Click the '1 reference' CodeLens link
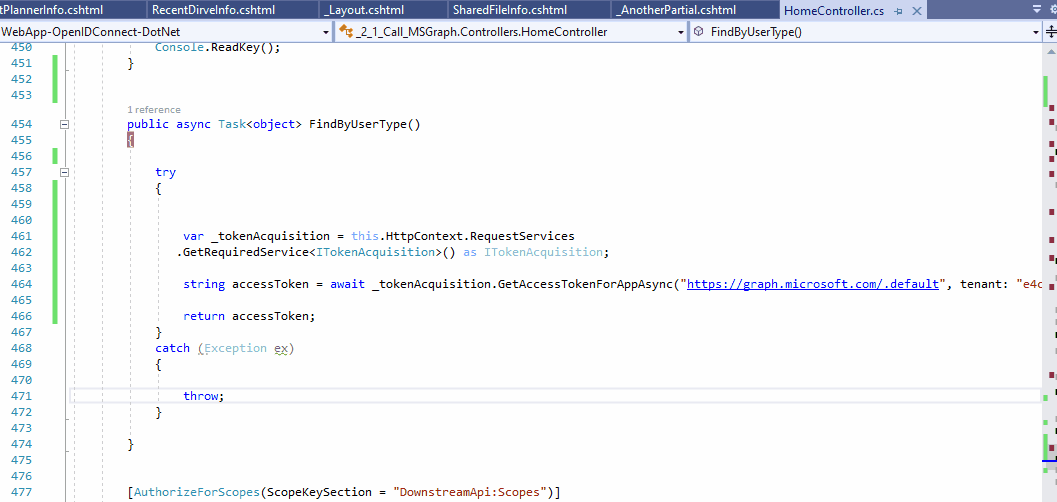 (154, 109)
